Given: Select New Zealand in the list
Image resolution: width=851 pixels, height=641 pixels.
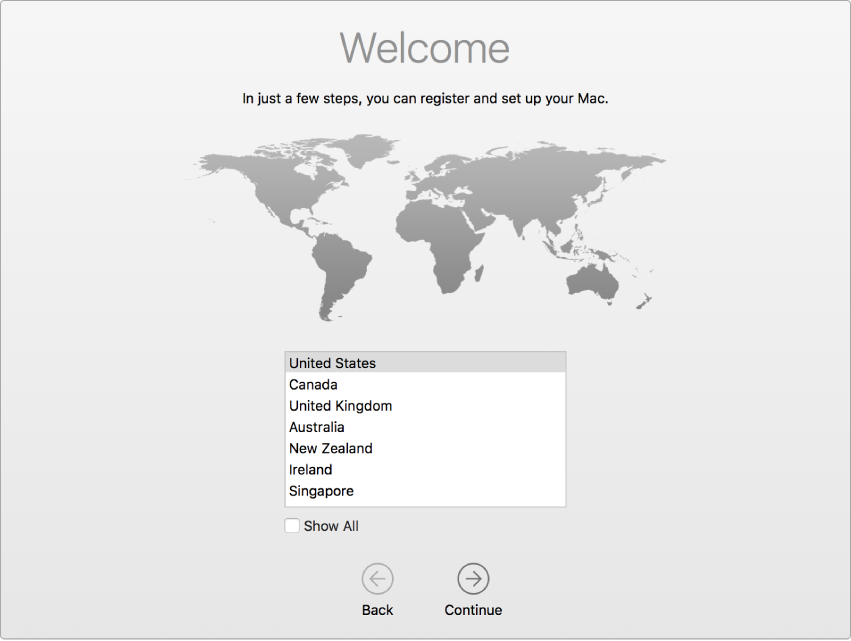Looking at the screenshot, I should click(330, 448).
